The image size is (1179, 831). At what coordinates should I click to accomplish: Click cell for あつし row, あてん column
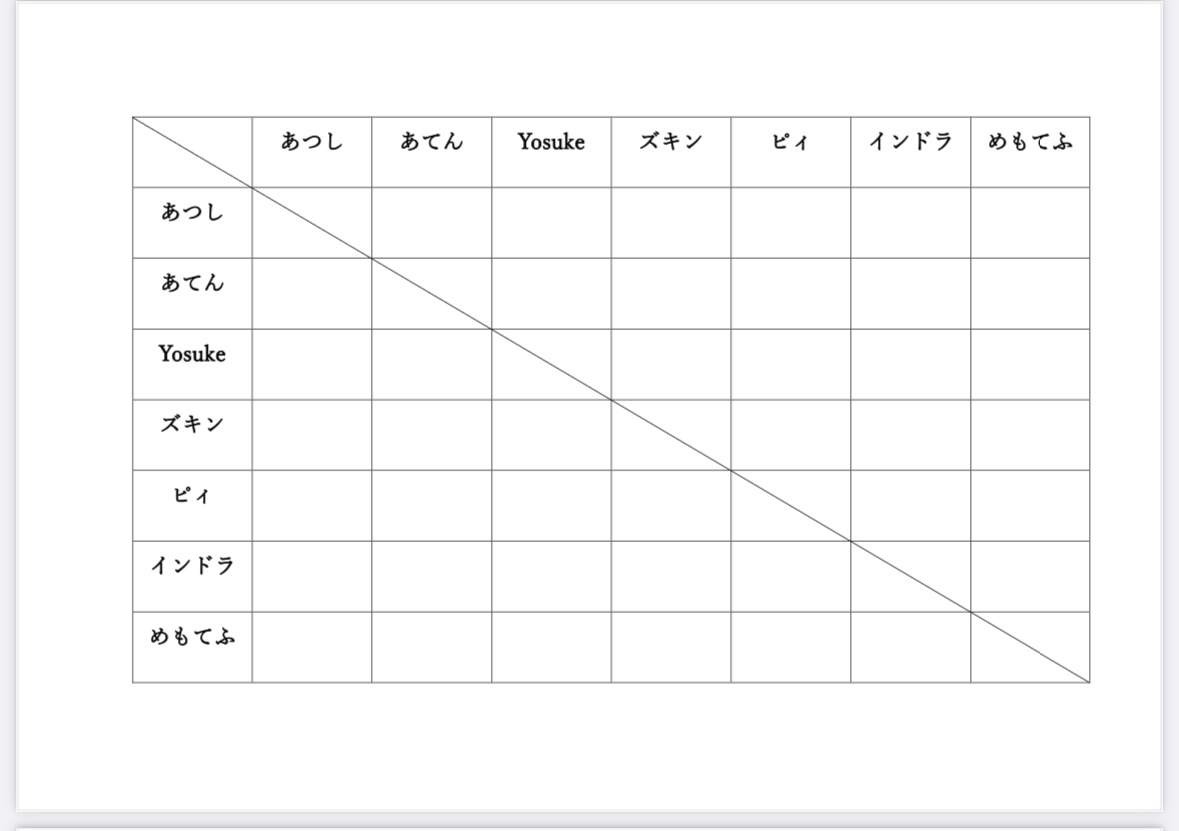(x=432, y=223)
